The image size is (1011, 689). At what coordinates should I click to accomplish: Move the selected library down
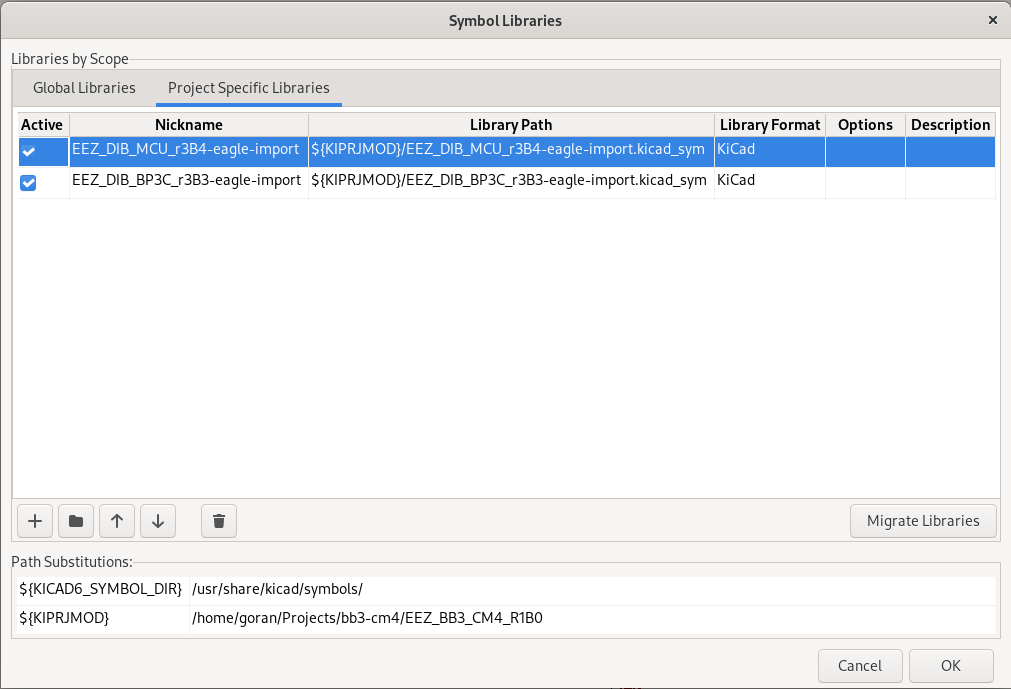tap(158, 521)
